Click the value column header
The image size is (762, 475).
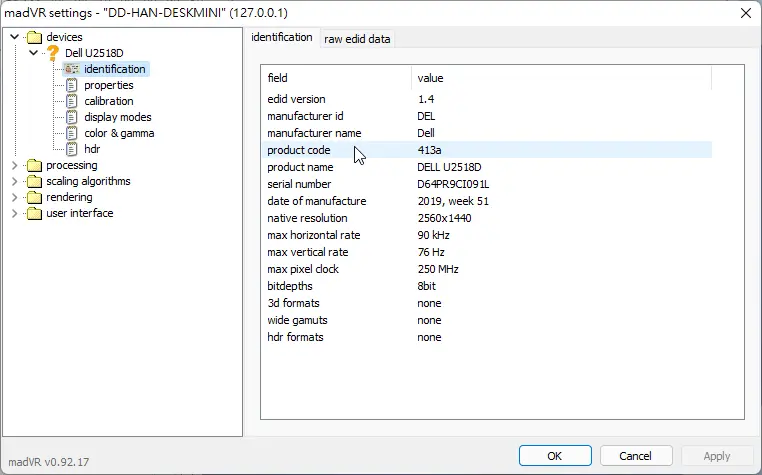(x=431, y=78)
